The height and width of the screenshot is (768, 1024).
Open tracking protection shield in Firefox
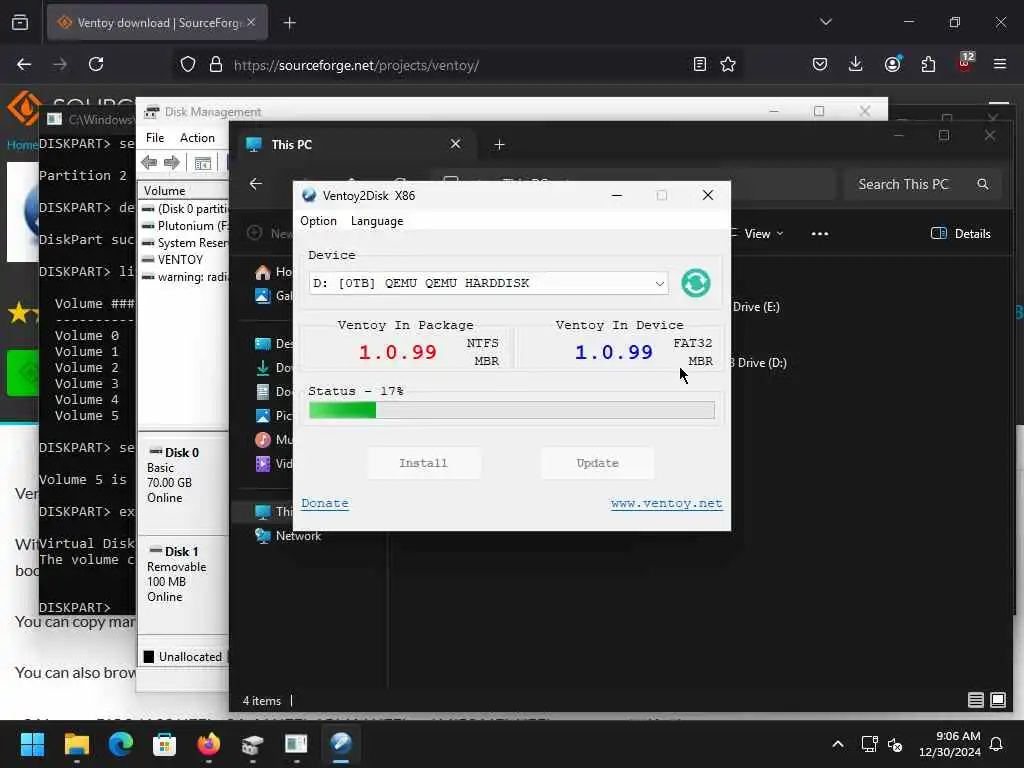(x=188, y=64)
